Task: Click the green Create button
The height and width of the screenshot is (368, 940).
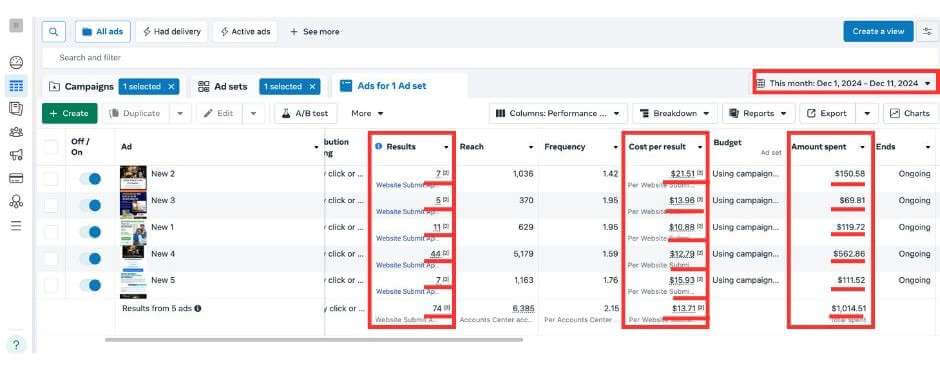Action: coord(70,113)
